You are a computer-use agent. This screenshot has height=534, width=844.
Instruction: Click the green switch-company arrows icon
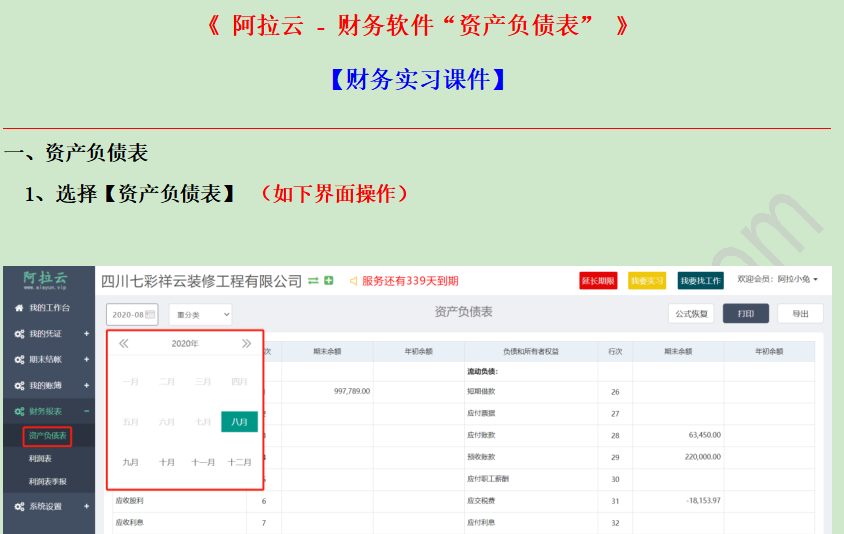point(313,281)
